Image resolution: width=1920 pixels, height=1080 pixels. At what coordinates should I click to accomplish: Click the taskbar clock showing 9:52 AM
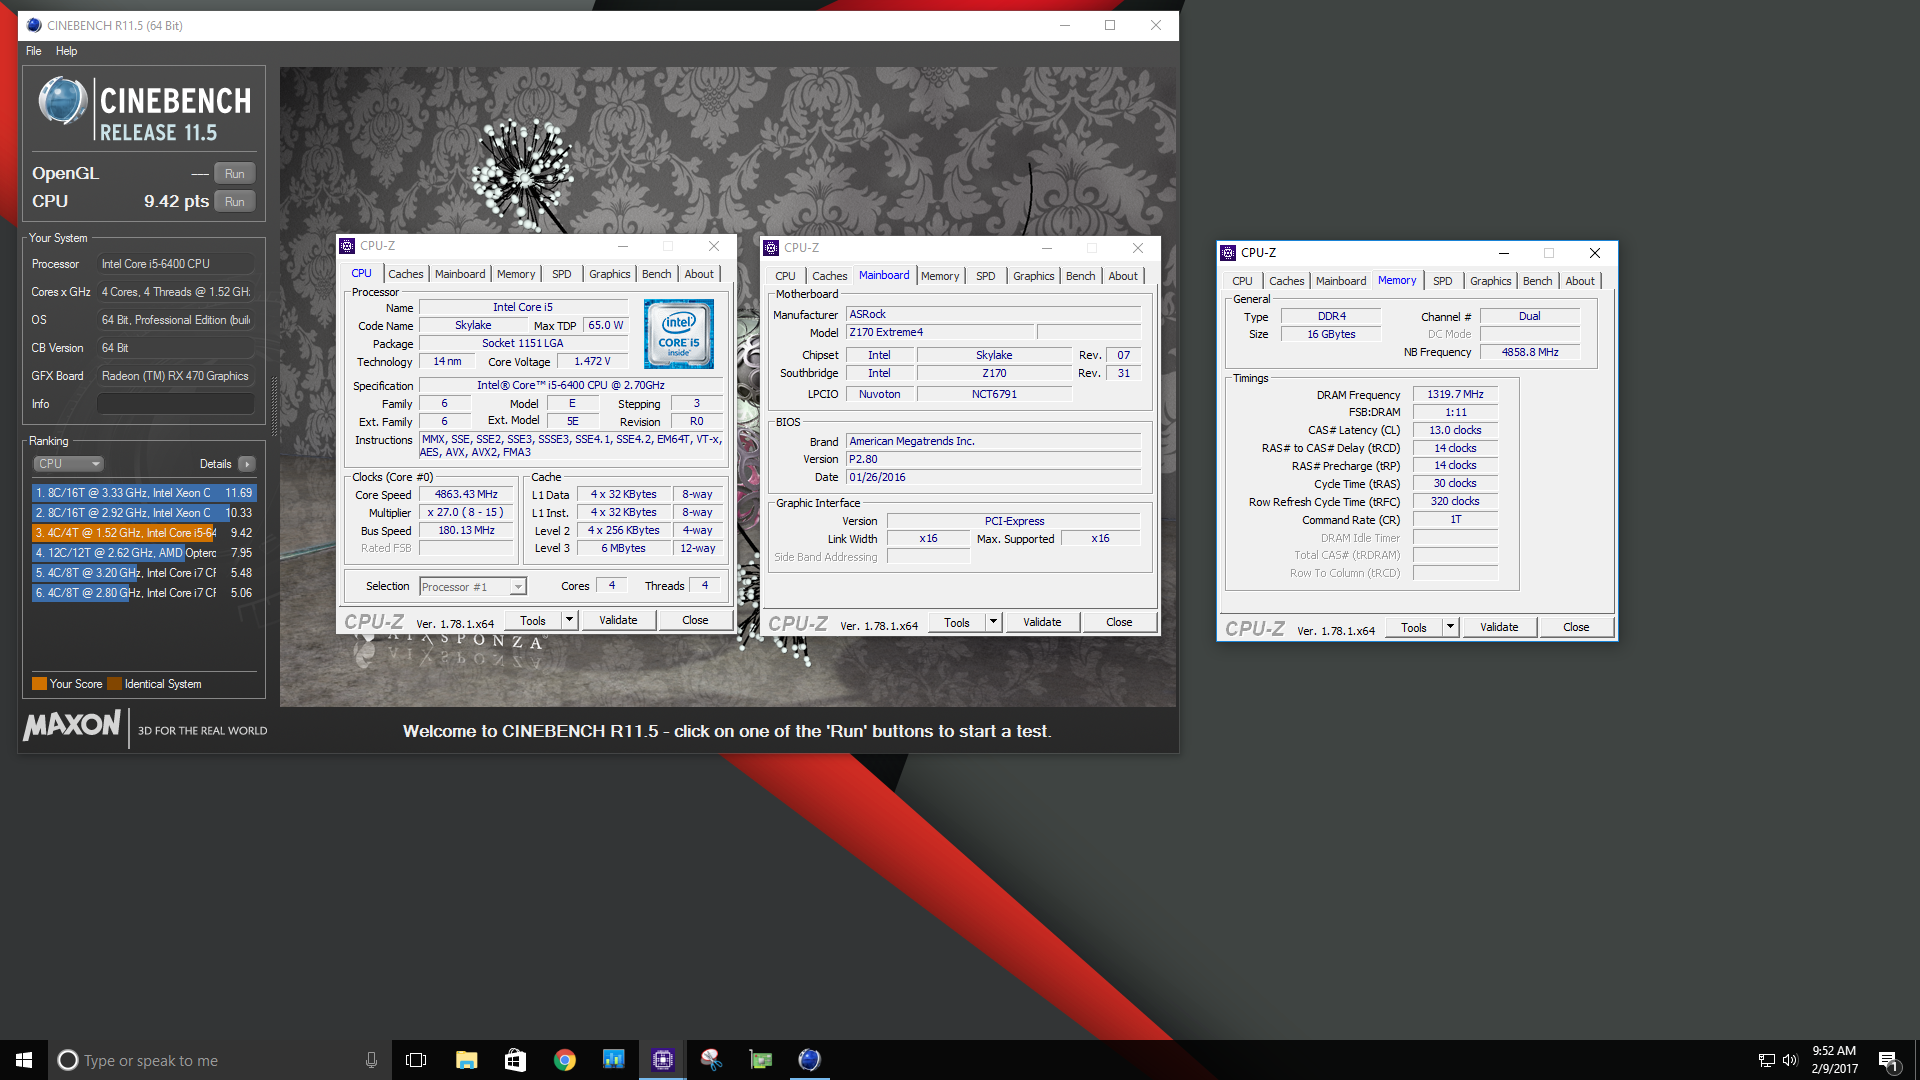pos(1834,1060)
